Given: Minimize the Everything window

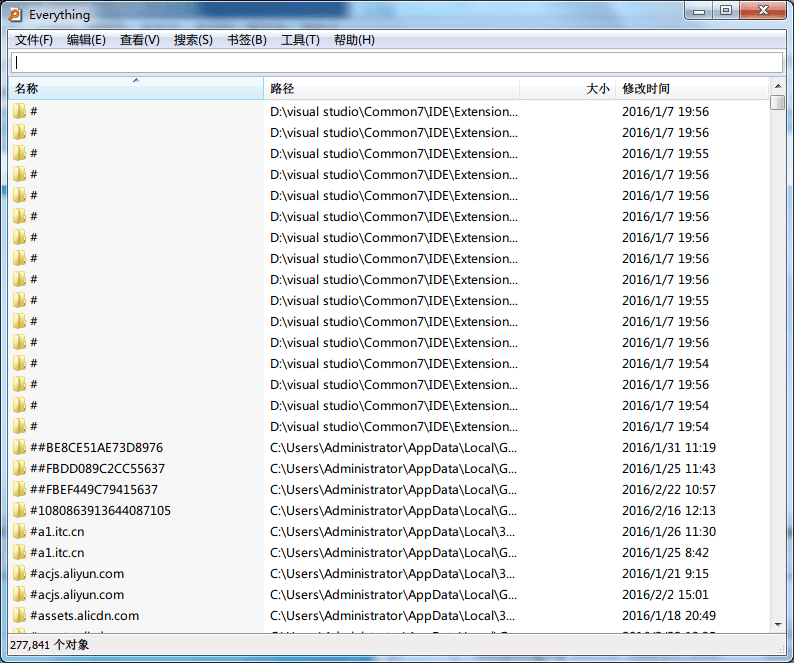Looking at the screenshot, I should [699, 11].
